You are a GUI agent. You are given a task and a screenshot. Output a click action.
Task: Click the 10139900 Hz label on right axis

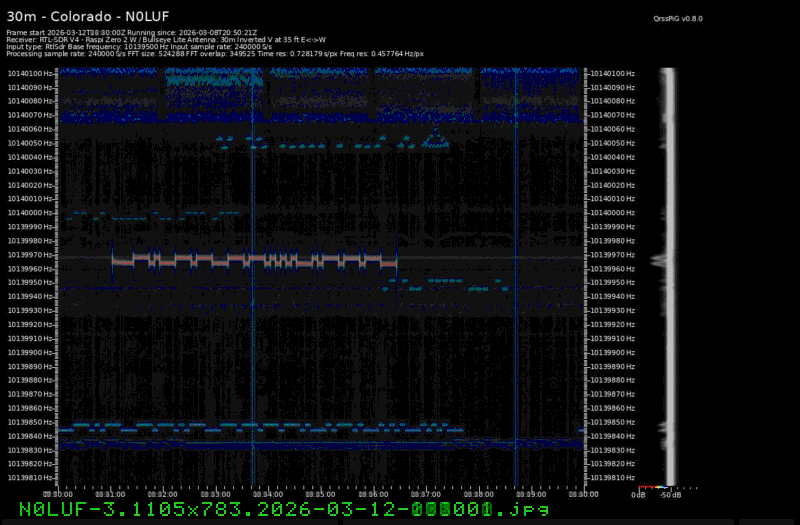coord(610,352)
